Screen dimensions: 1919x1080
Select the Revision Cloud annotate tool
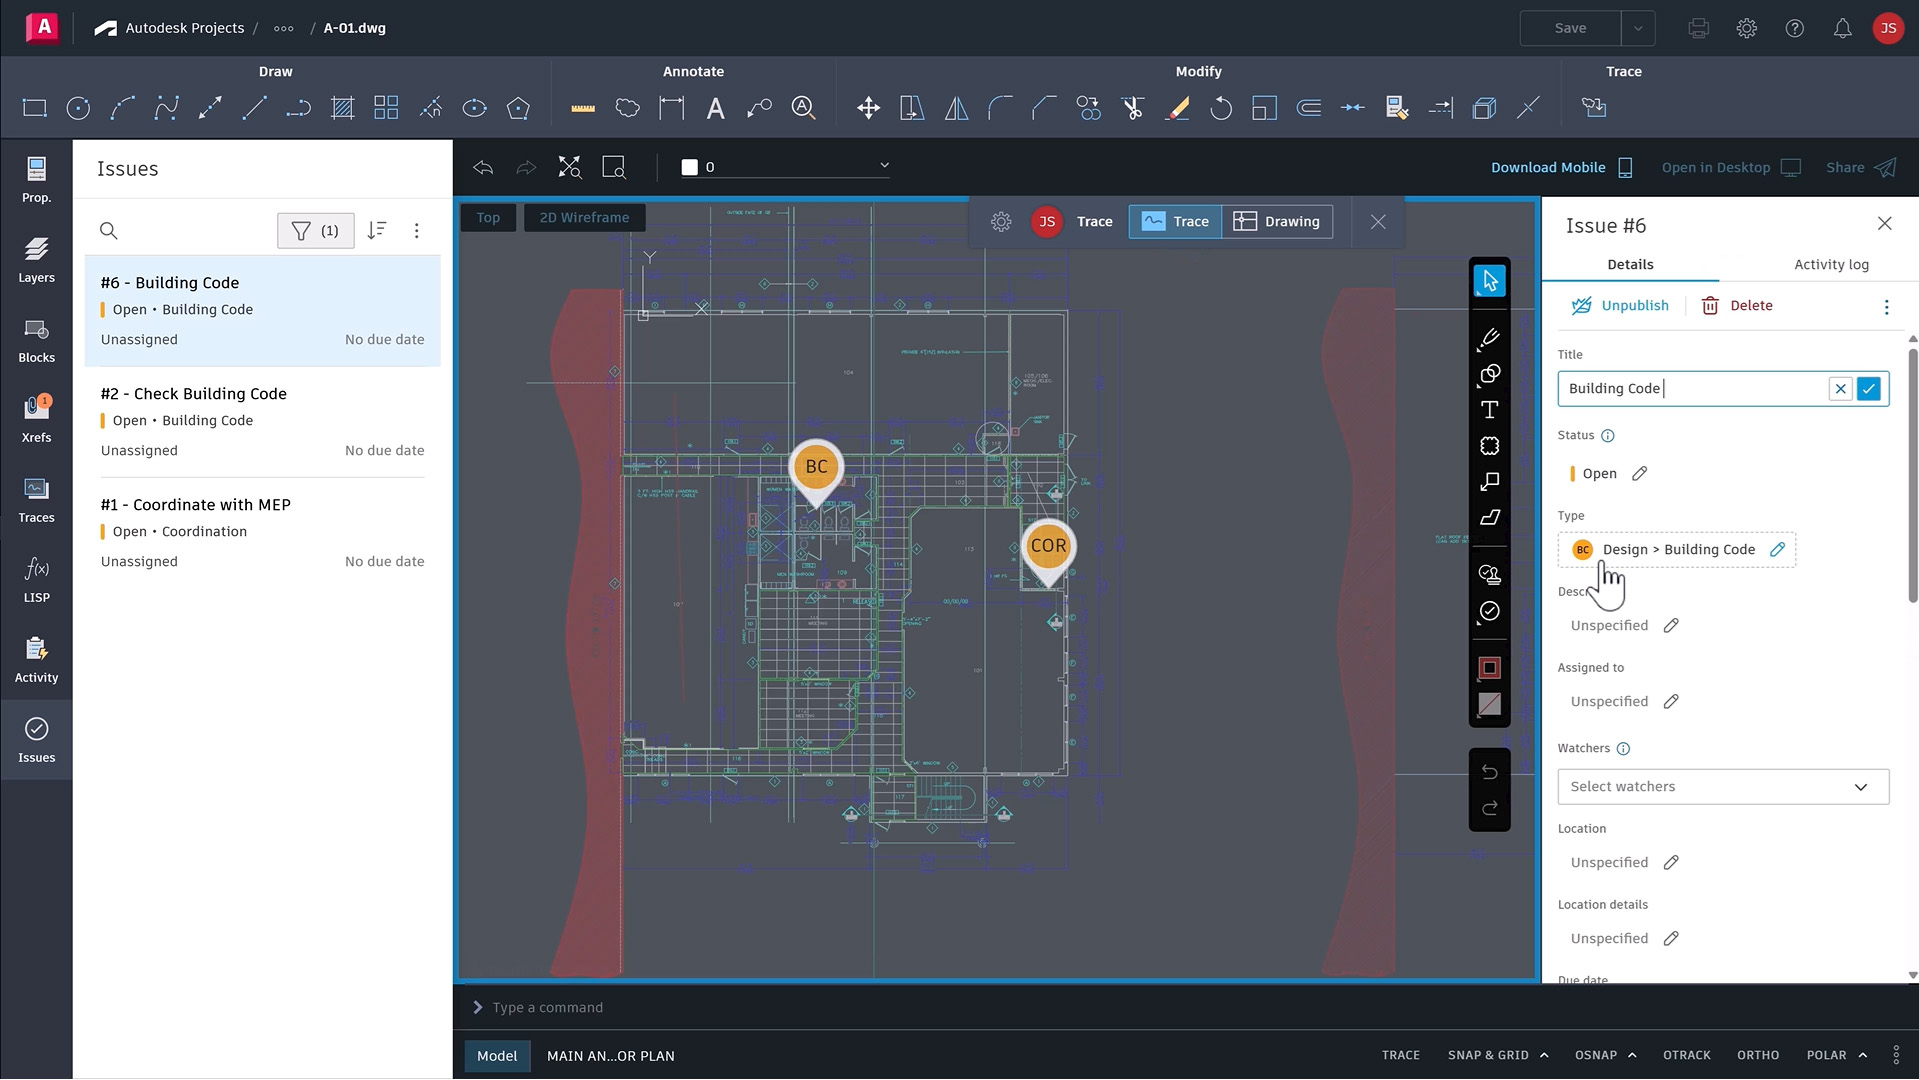pyautogui.click(x=627, y=108)
